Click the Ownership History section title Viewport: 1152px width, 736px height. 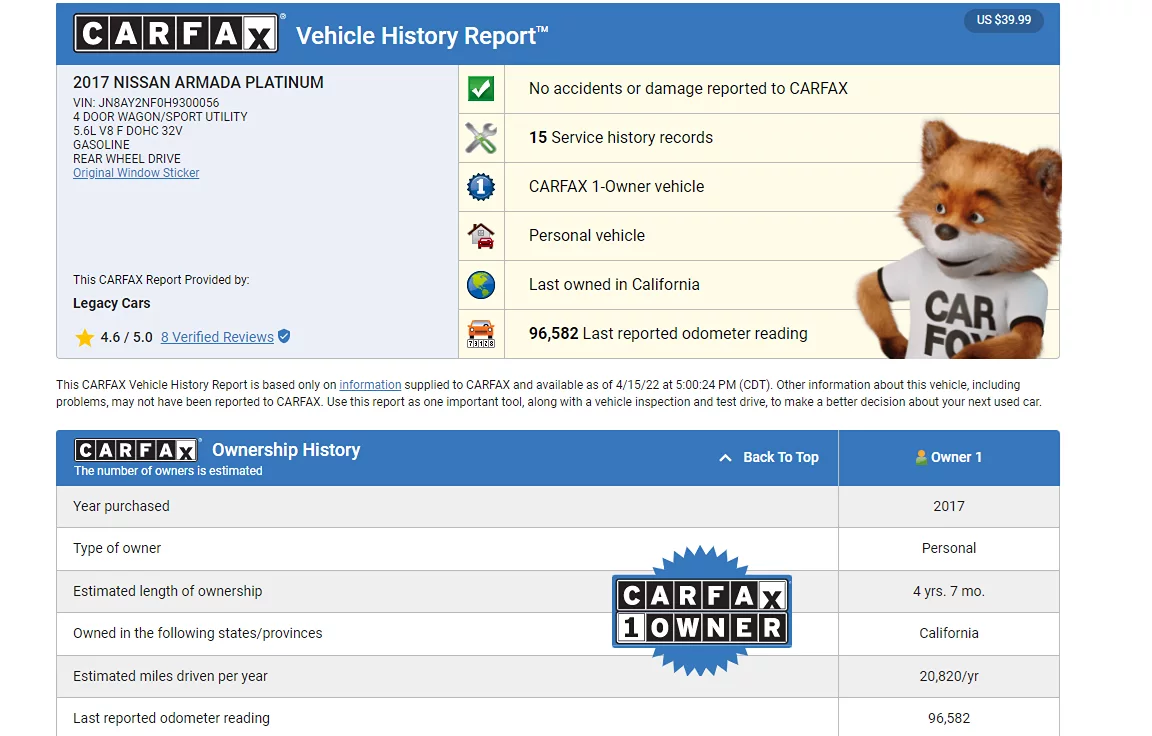pyautogui.click(x=286, y=450)
